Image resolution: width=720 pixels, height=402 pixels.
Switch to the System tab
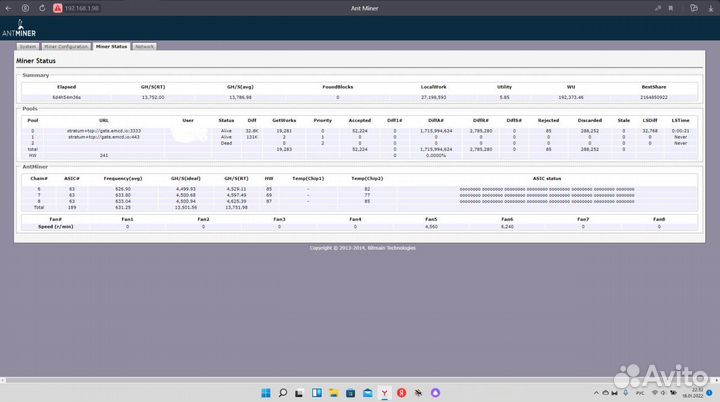pyautogui.click(x=28, y=46)
